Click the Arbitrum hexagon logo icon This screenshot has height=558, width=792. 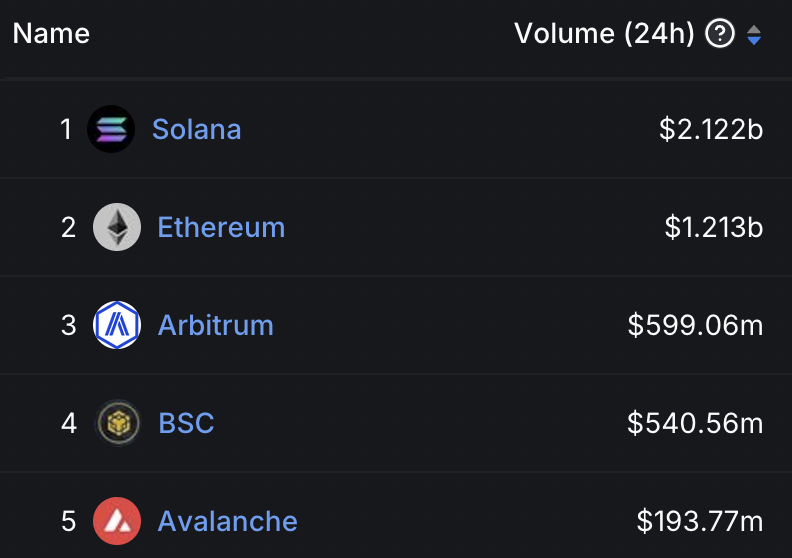click(117, 325)
